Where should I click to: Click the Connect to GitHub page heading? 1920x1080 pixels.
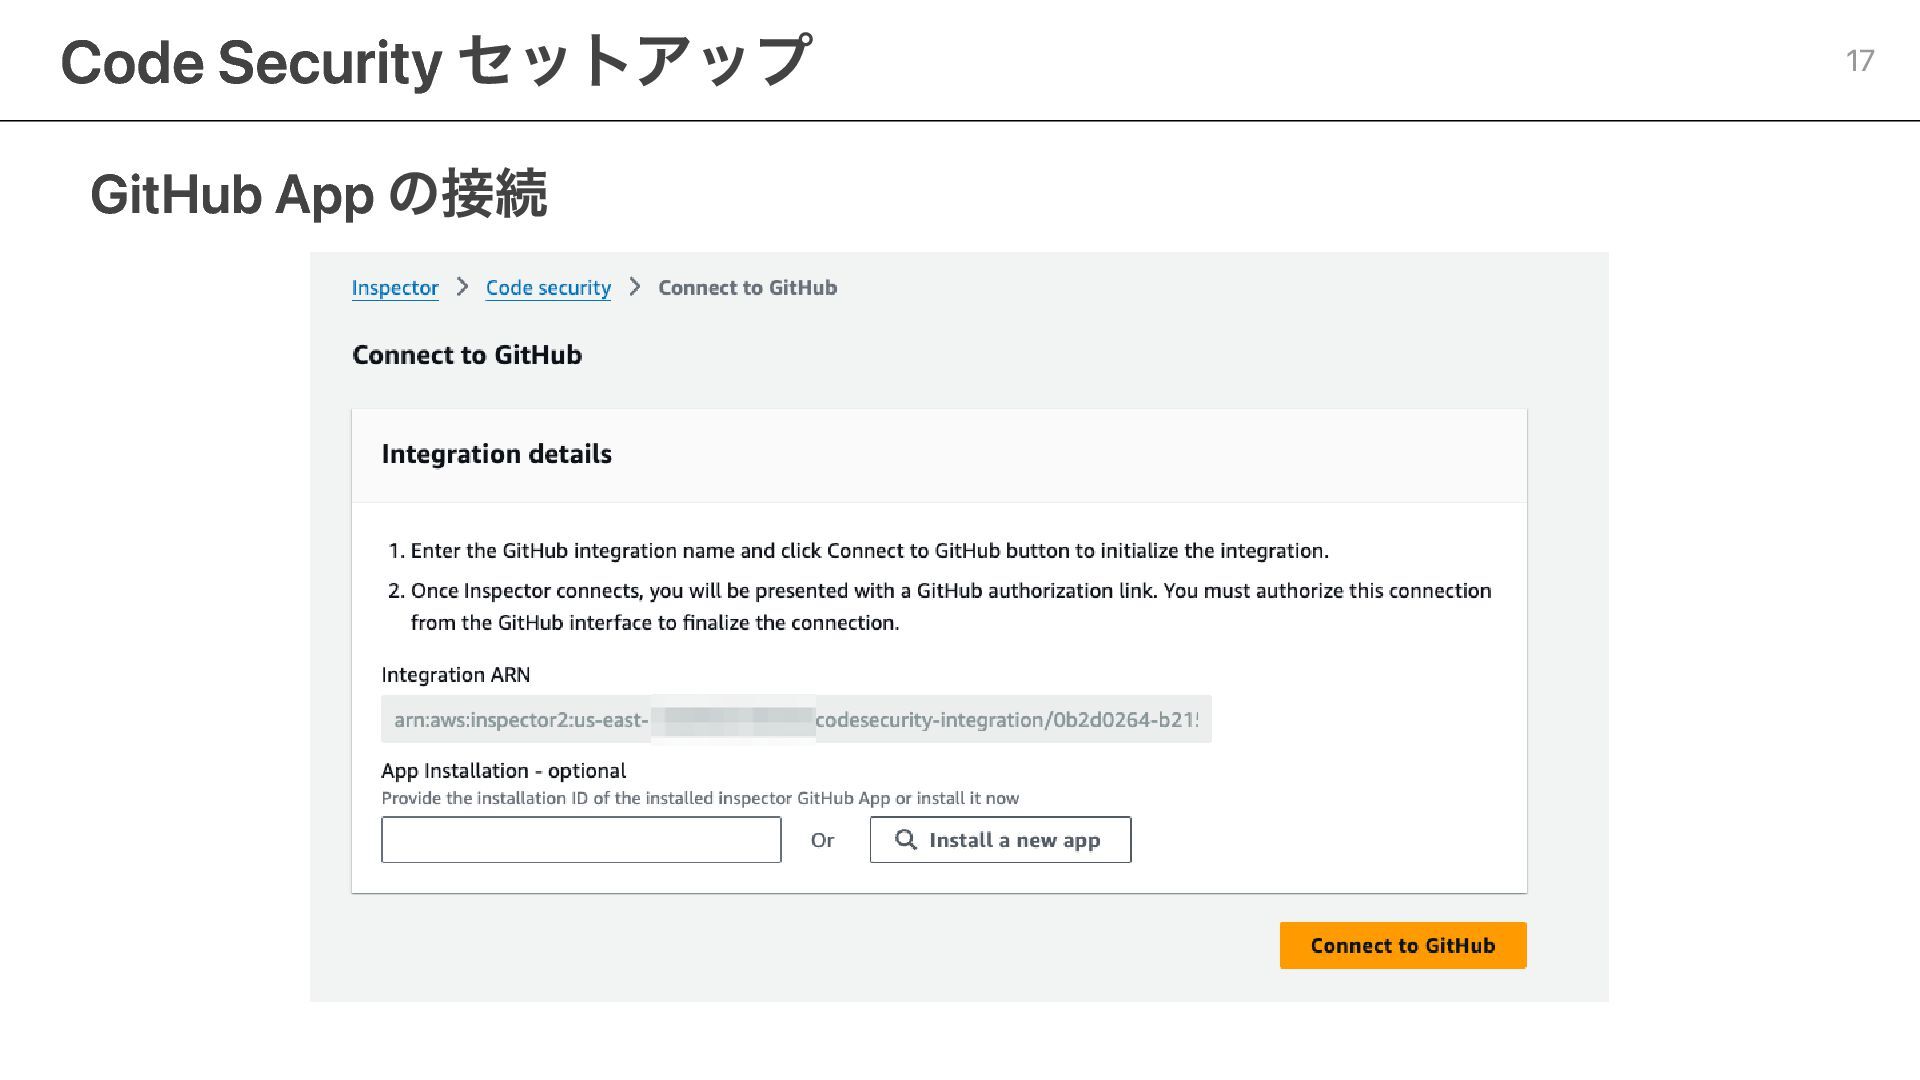coord(467,355)
